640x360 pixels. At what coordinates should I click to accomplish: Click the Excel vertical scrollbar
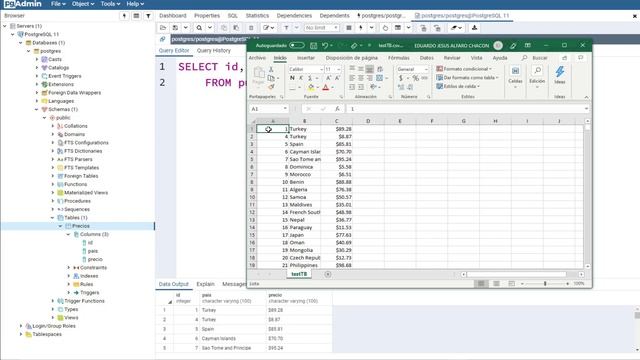tap(587, 194)
